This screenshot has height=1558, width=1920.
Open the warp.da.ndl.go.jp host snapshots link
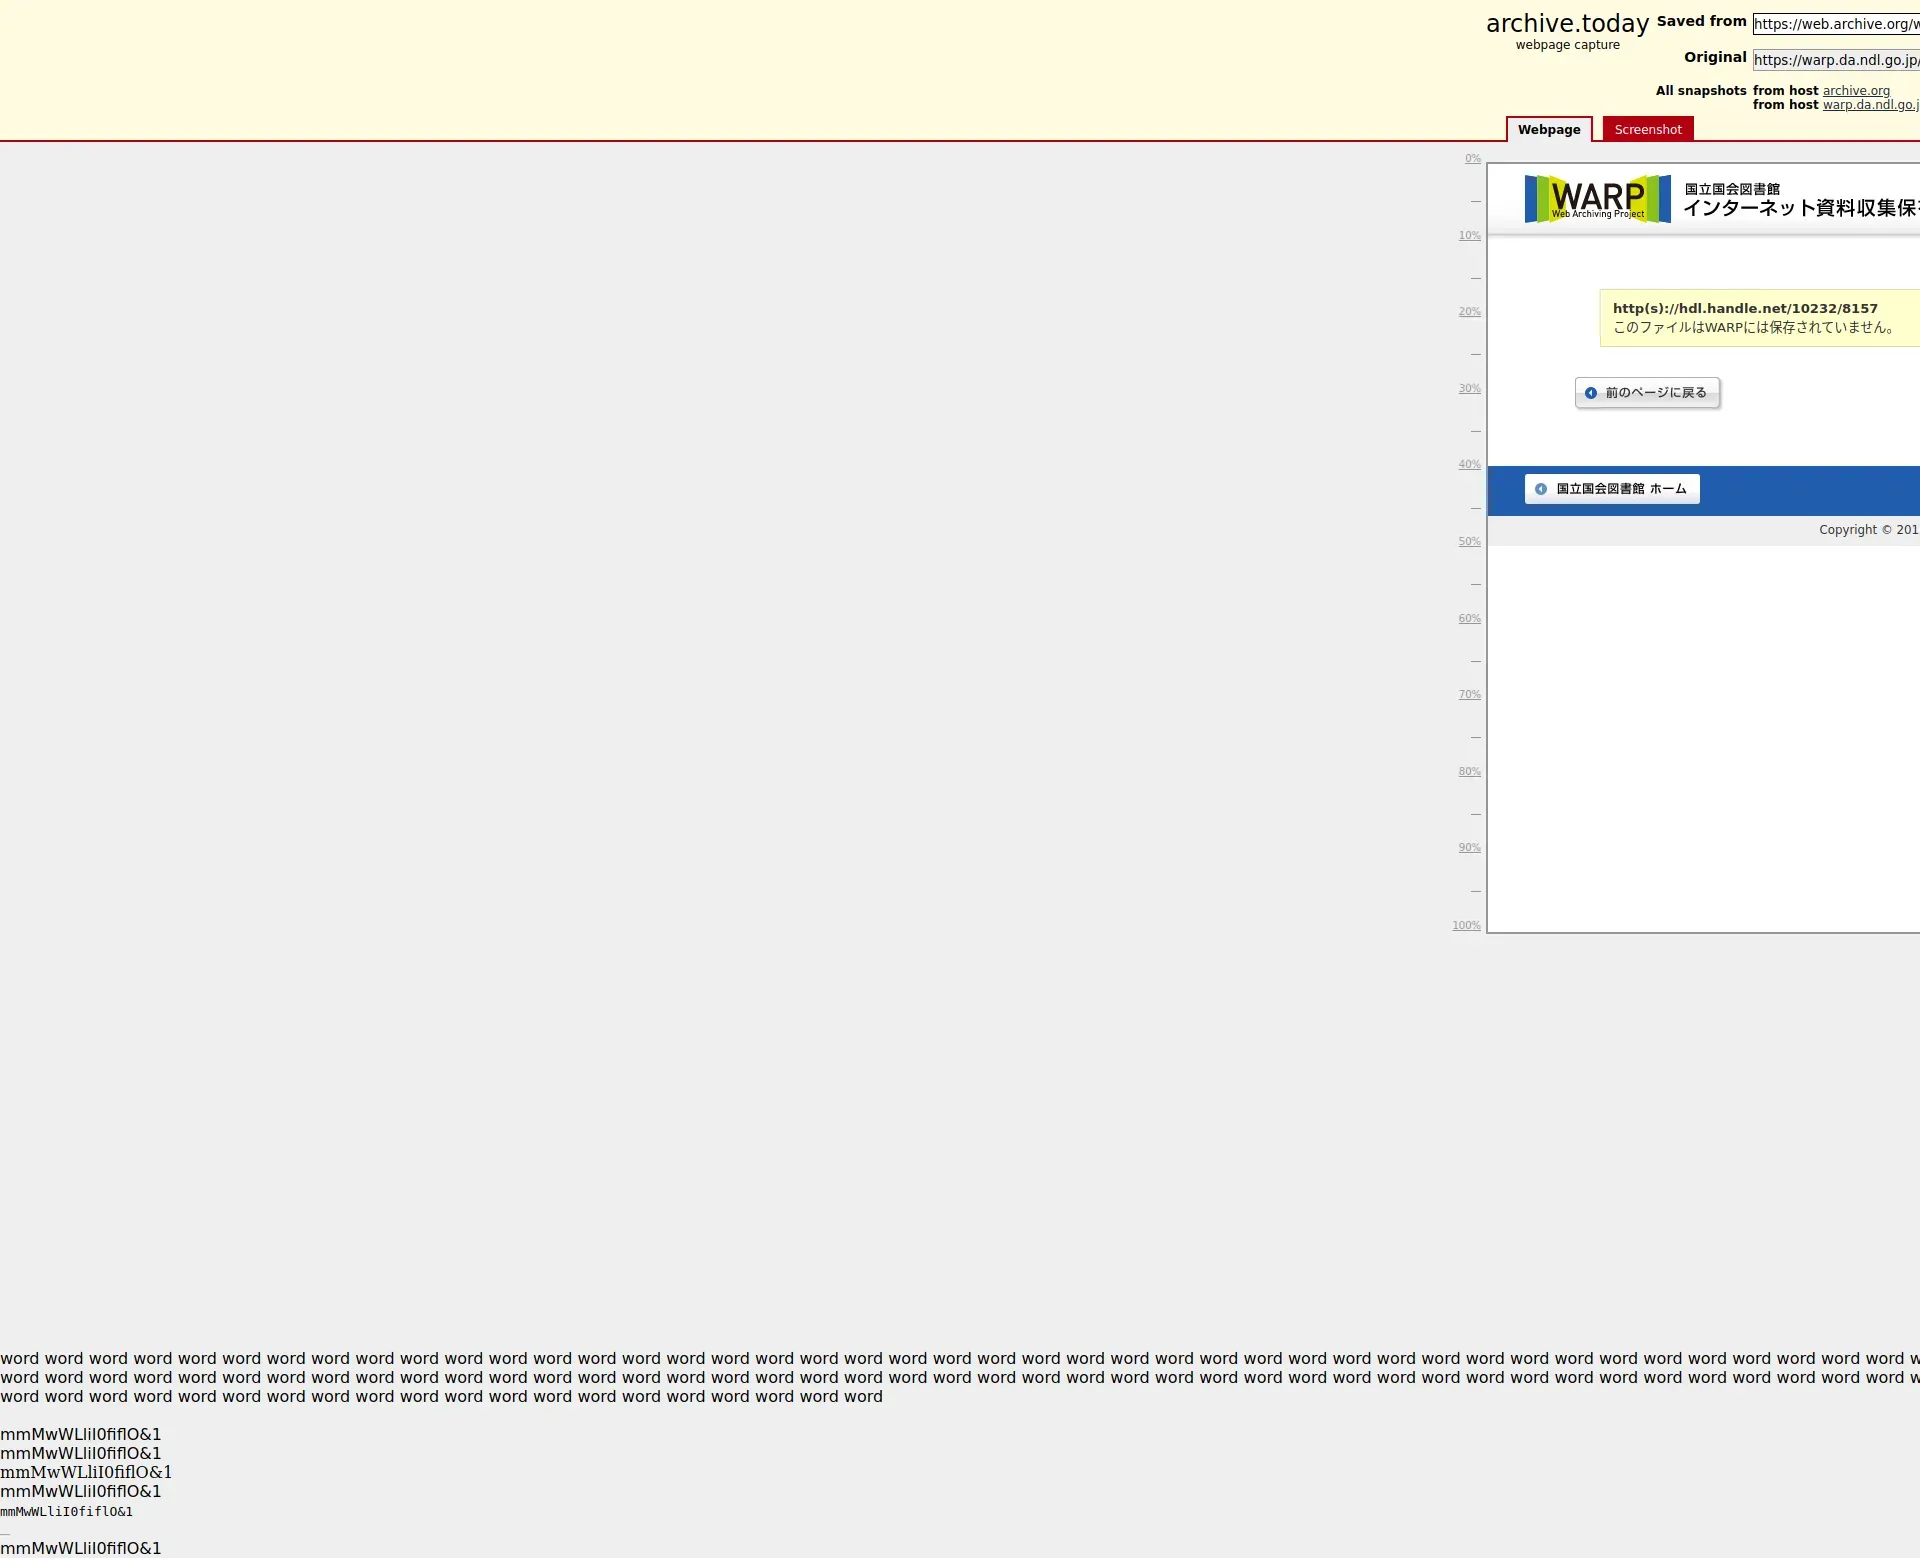tap(1868, 105)
